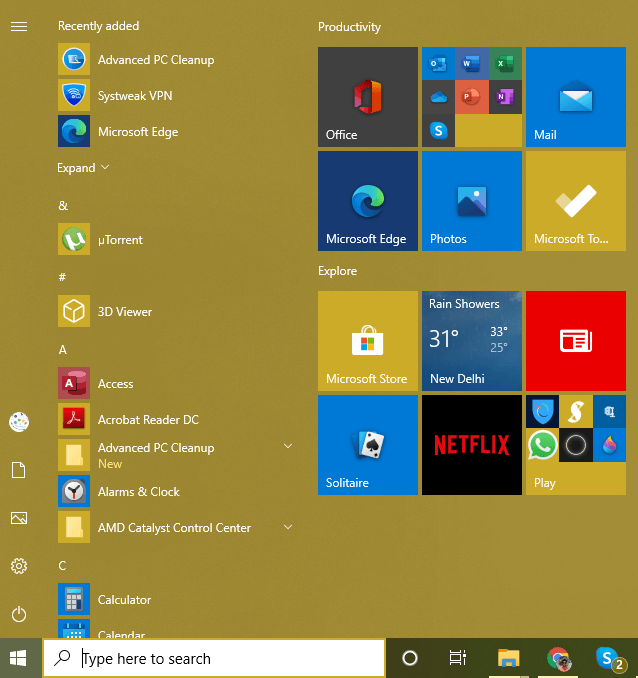Screen dimensions: 638x678
Task: Open Task View on the taskbar
Action: [458, 658]
